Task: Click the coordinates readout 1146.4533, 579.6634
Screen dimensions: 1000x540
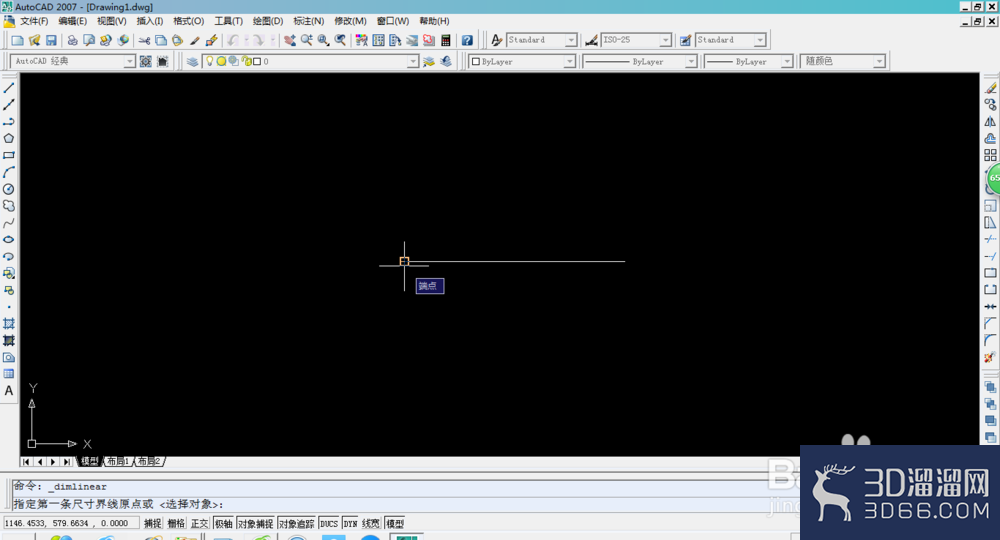Action: [x=70, y=523]
